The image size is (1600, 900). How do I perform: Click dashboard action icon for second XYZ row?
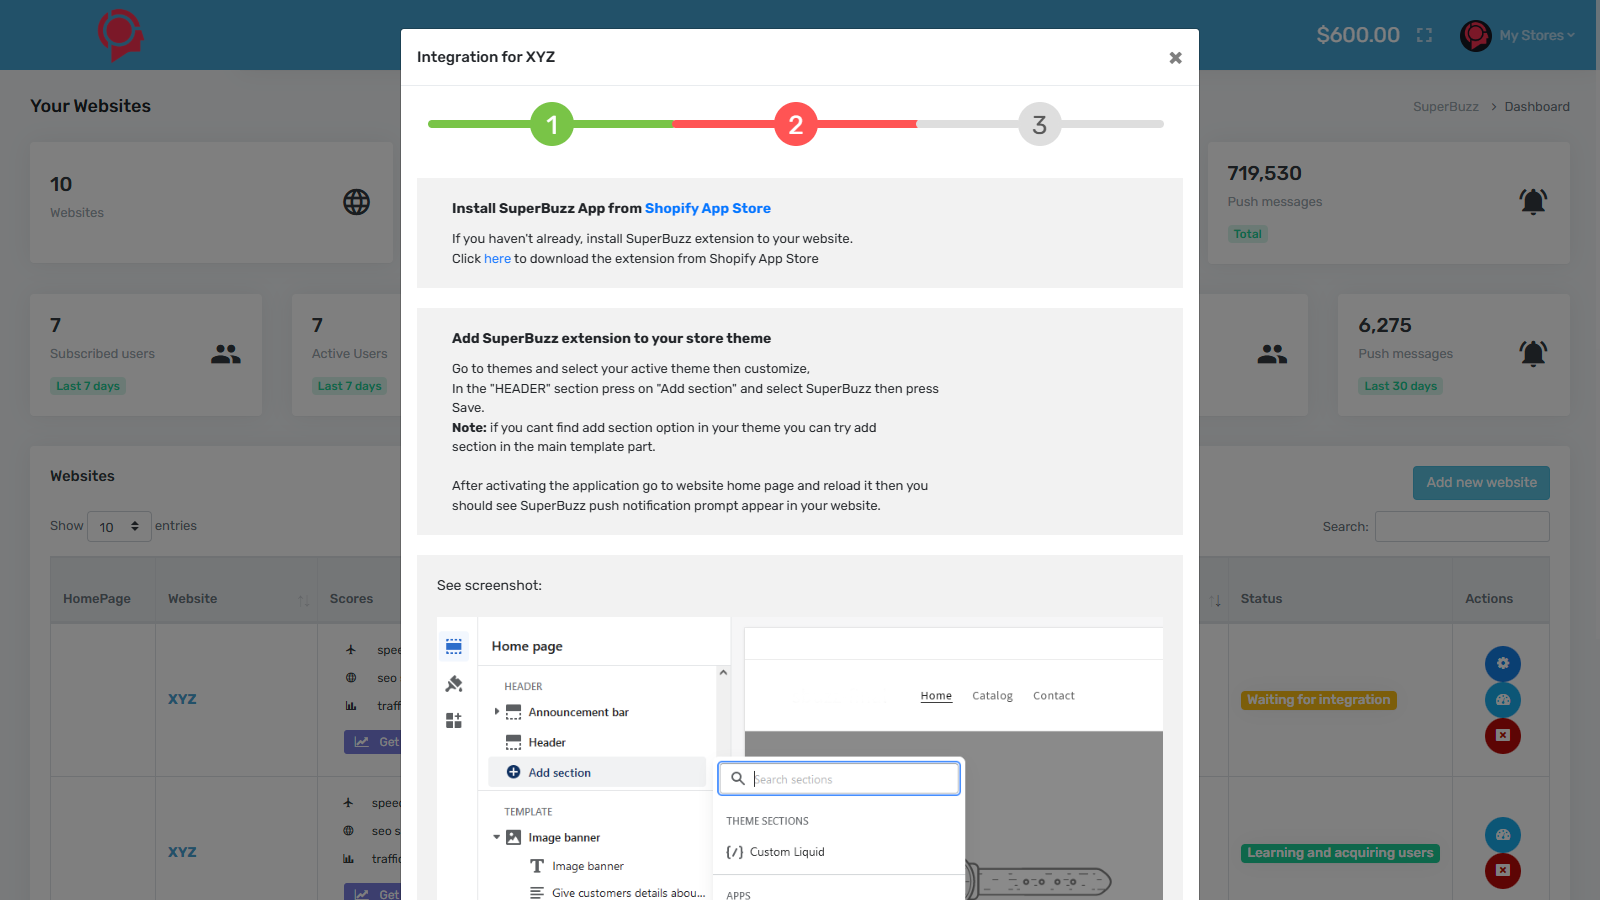(1502, 835)
